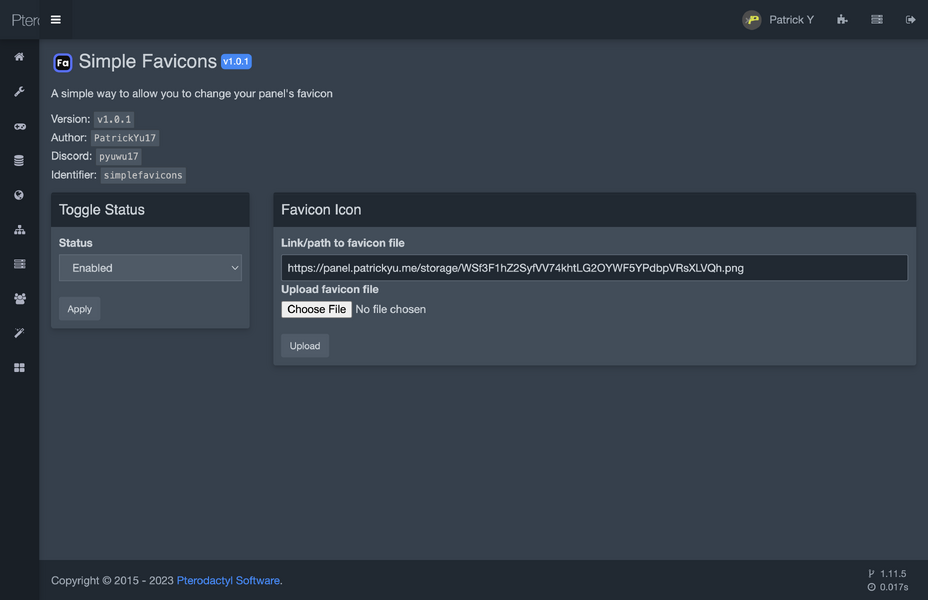Click the Patrick Y account name
The image size is (928, 600).
click(x=790, y=19)
